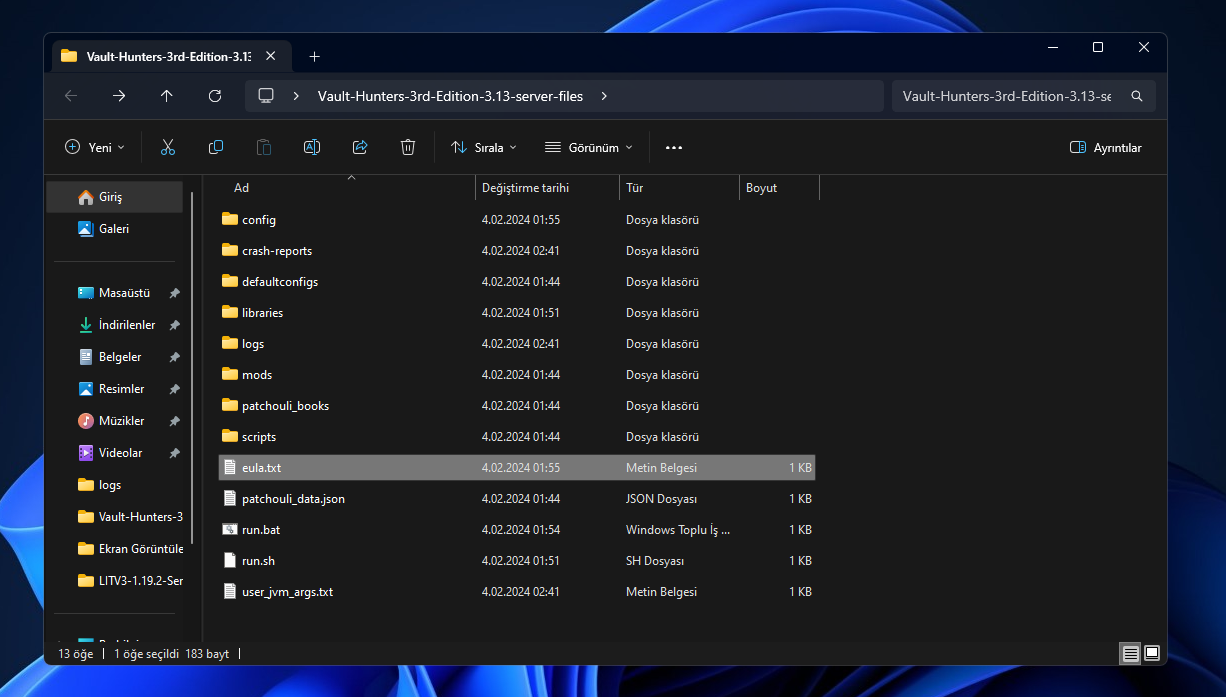Open Giriş in navigation pane

pos(115,197)
